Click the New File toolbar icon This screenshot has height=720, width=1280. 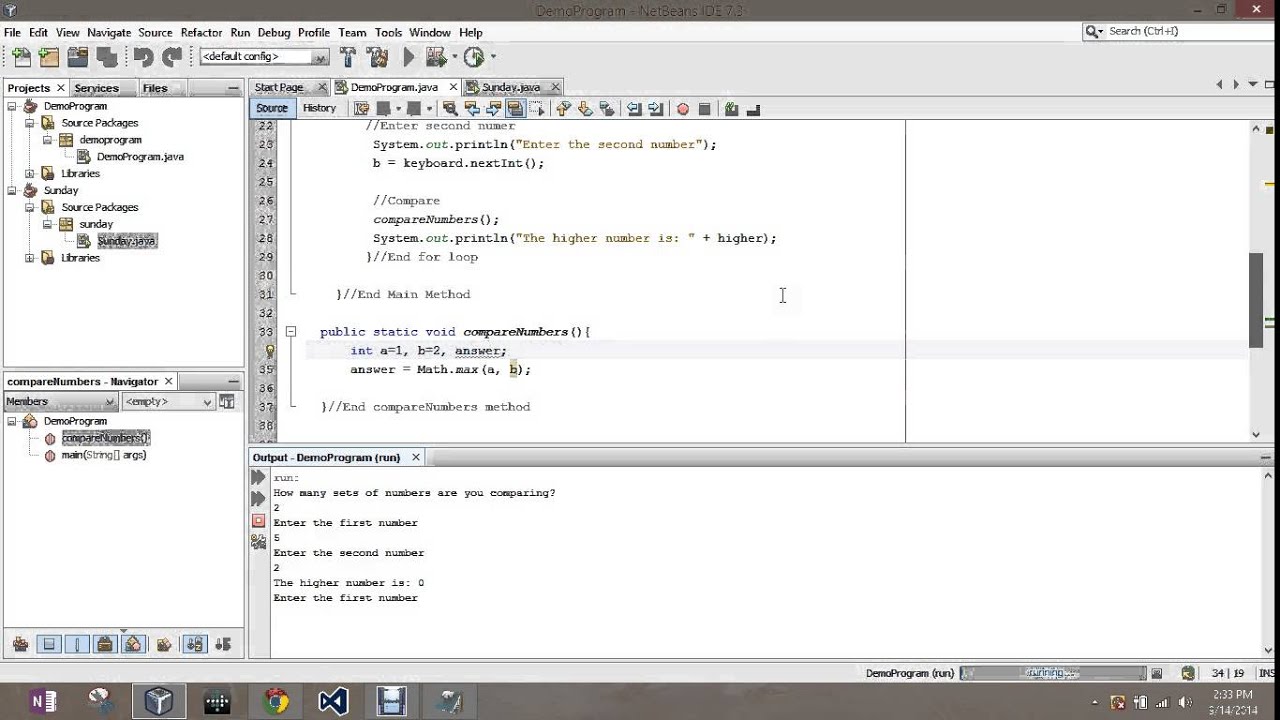click(x=21, y=57)
